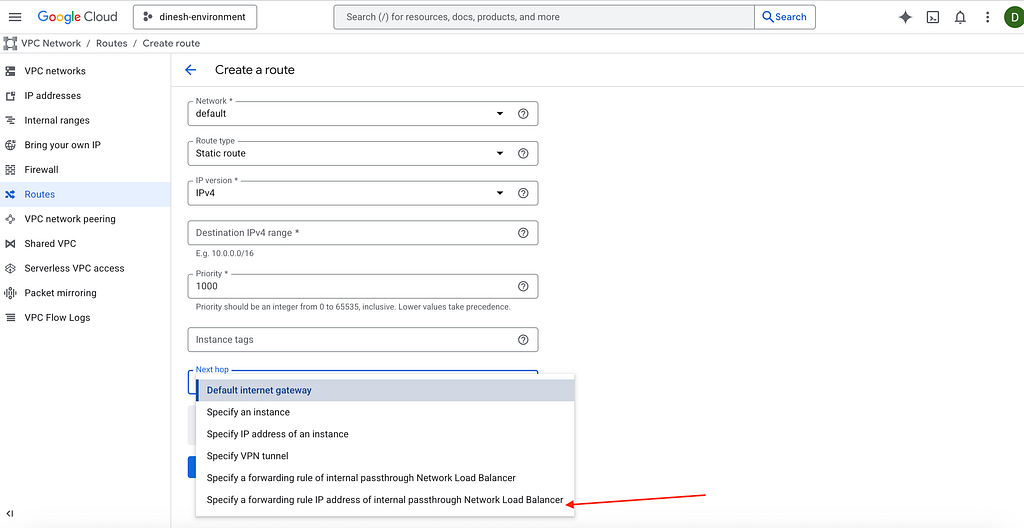Open IP addresses page in sidebar
Viewport: 1024px width, 528px height.
tap(53, 95)
